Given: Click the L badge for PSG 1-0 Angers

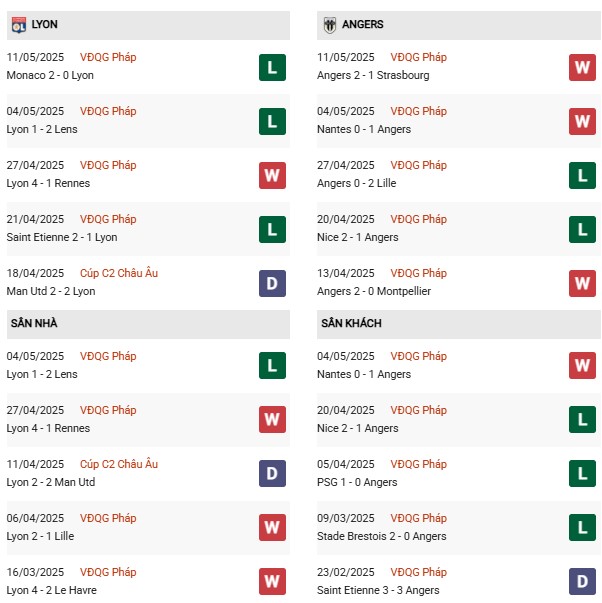Looking at the screenshot, I should tap(582, 473).
